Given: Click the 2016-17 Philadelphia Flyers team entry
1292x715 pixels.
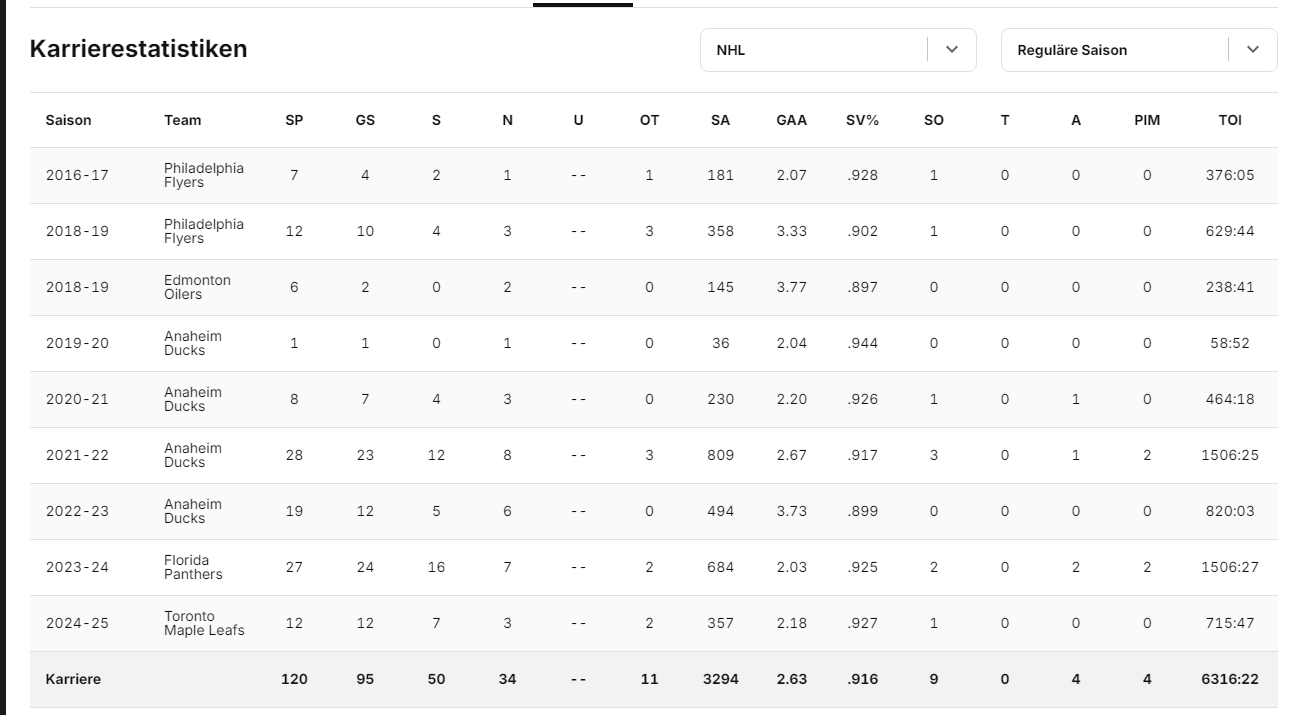Looking at the screenshot, I should pyautogui.click(x=204, y=175).
